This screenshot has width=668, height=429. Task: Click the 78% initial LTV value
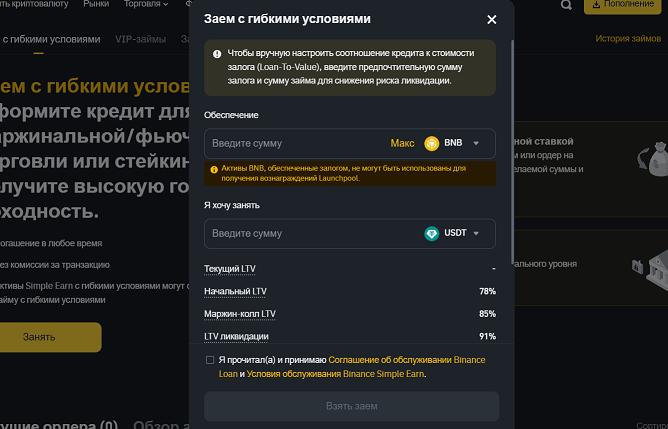(487, 291)
